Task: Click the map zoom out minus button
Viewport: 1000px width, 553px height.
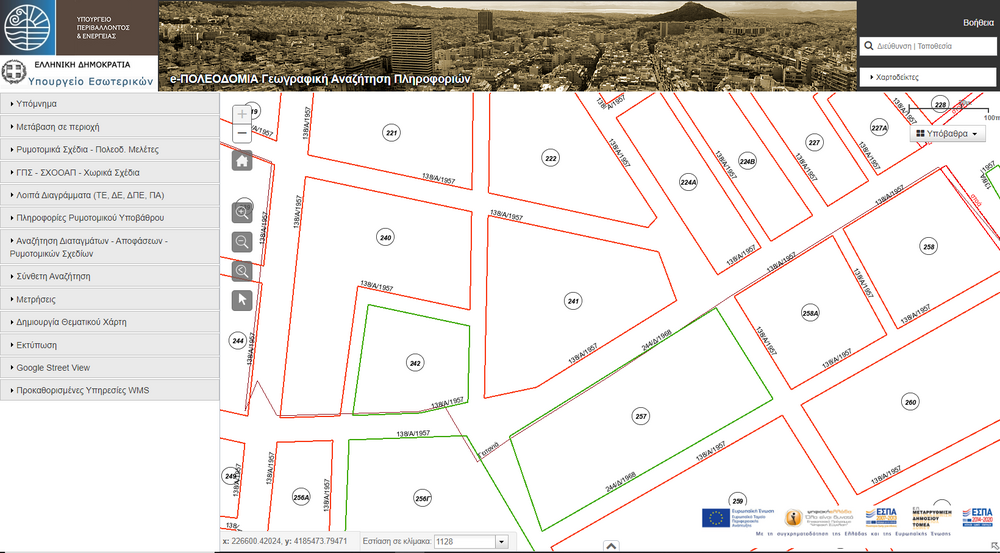Action: (242, 134)
